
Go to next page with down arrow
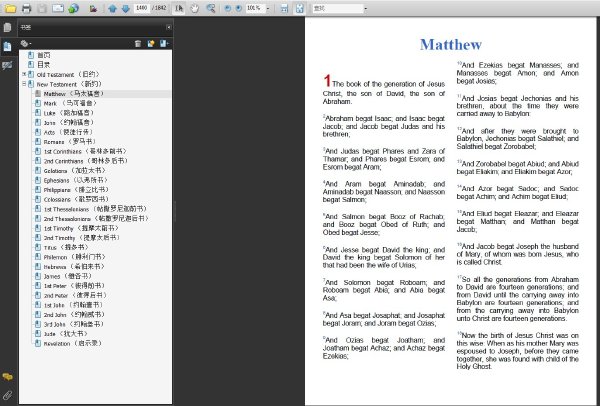(x=126, y=8)
